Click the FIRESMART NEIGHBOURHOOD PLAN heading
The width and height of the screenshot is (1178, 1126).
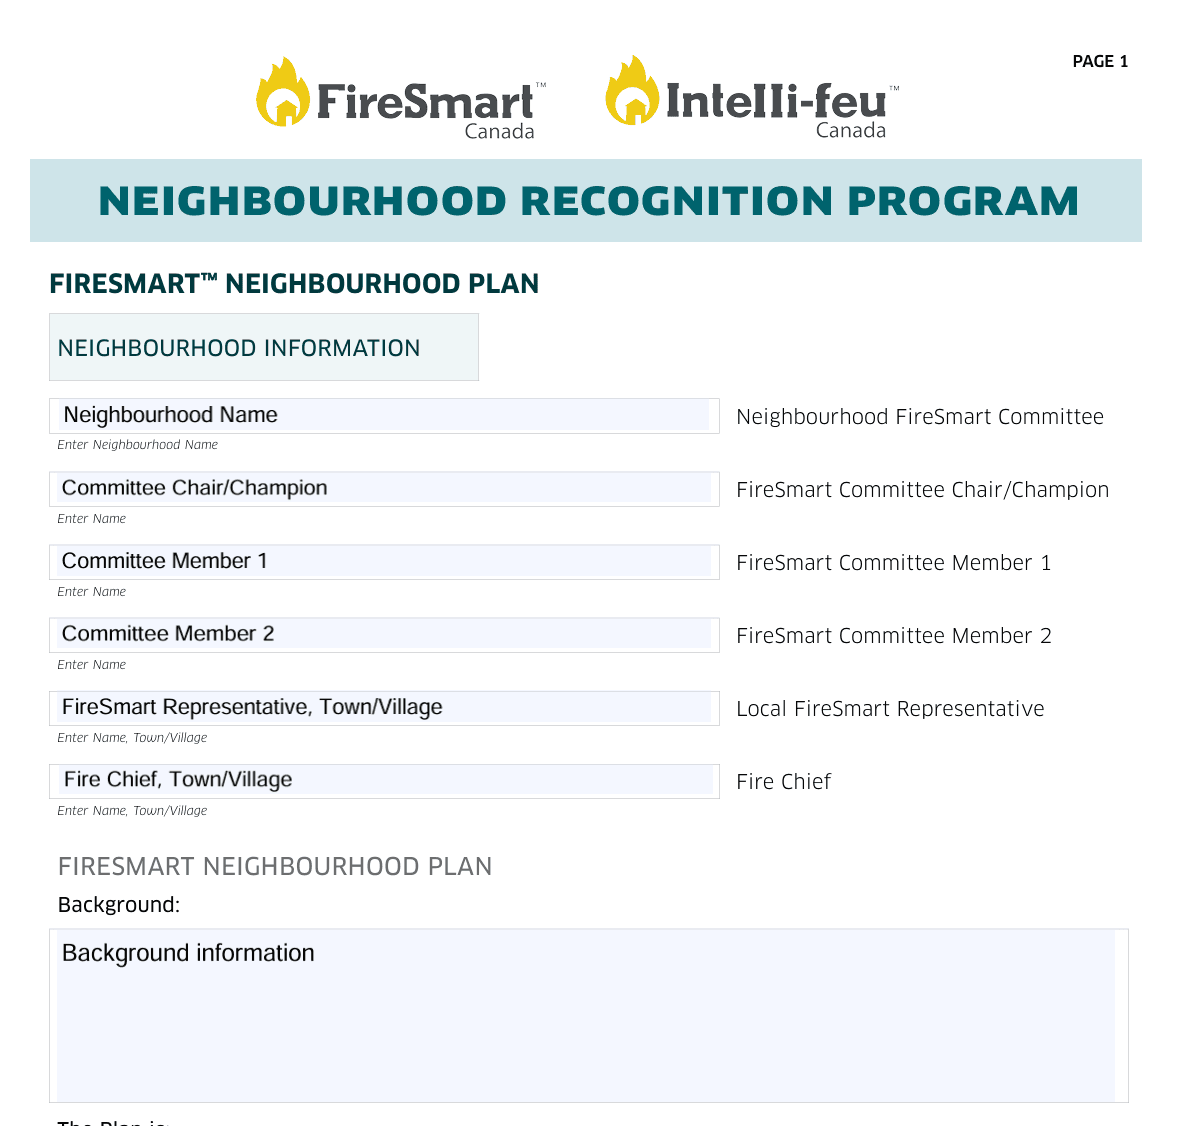click(294, 283)
